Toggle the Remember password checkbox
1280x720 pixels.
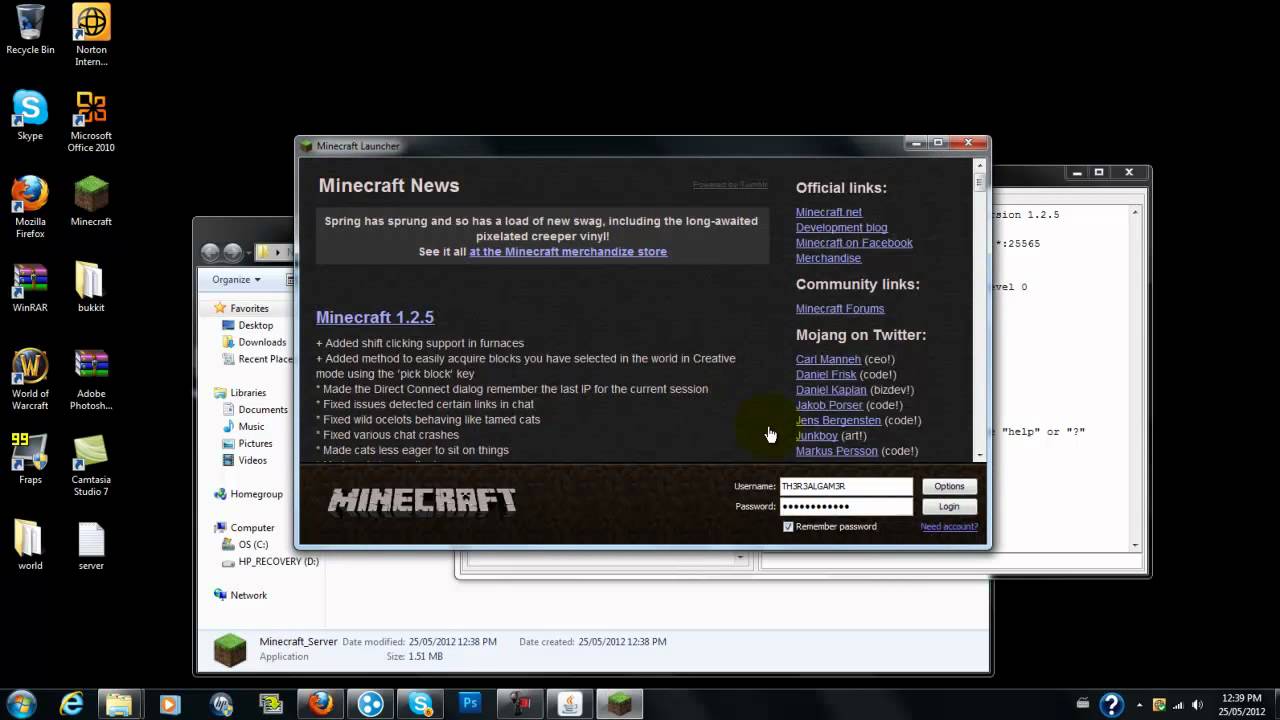pos(788,527)
